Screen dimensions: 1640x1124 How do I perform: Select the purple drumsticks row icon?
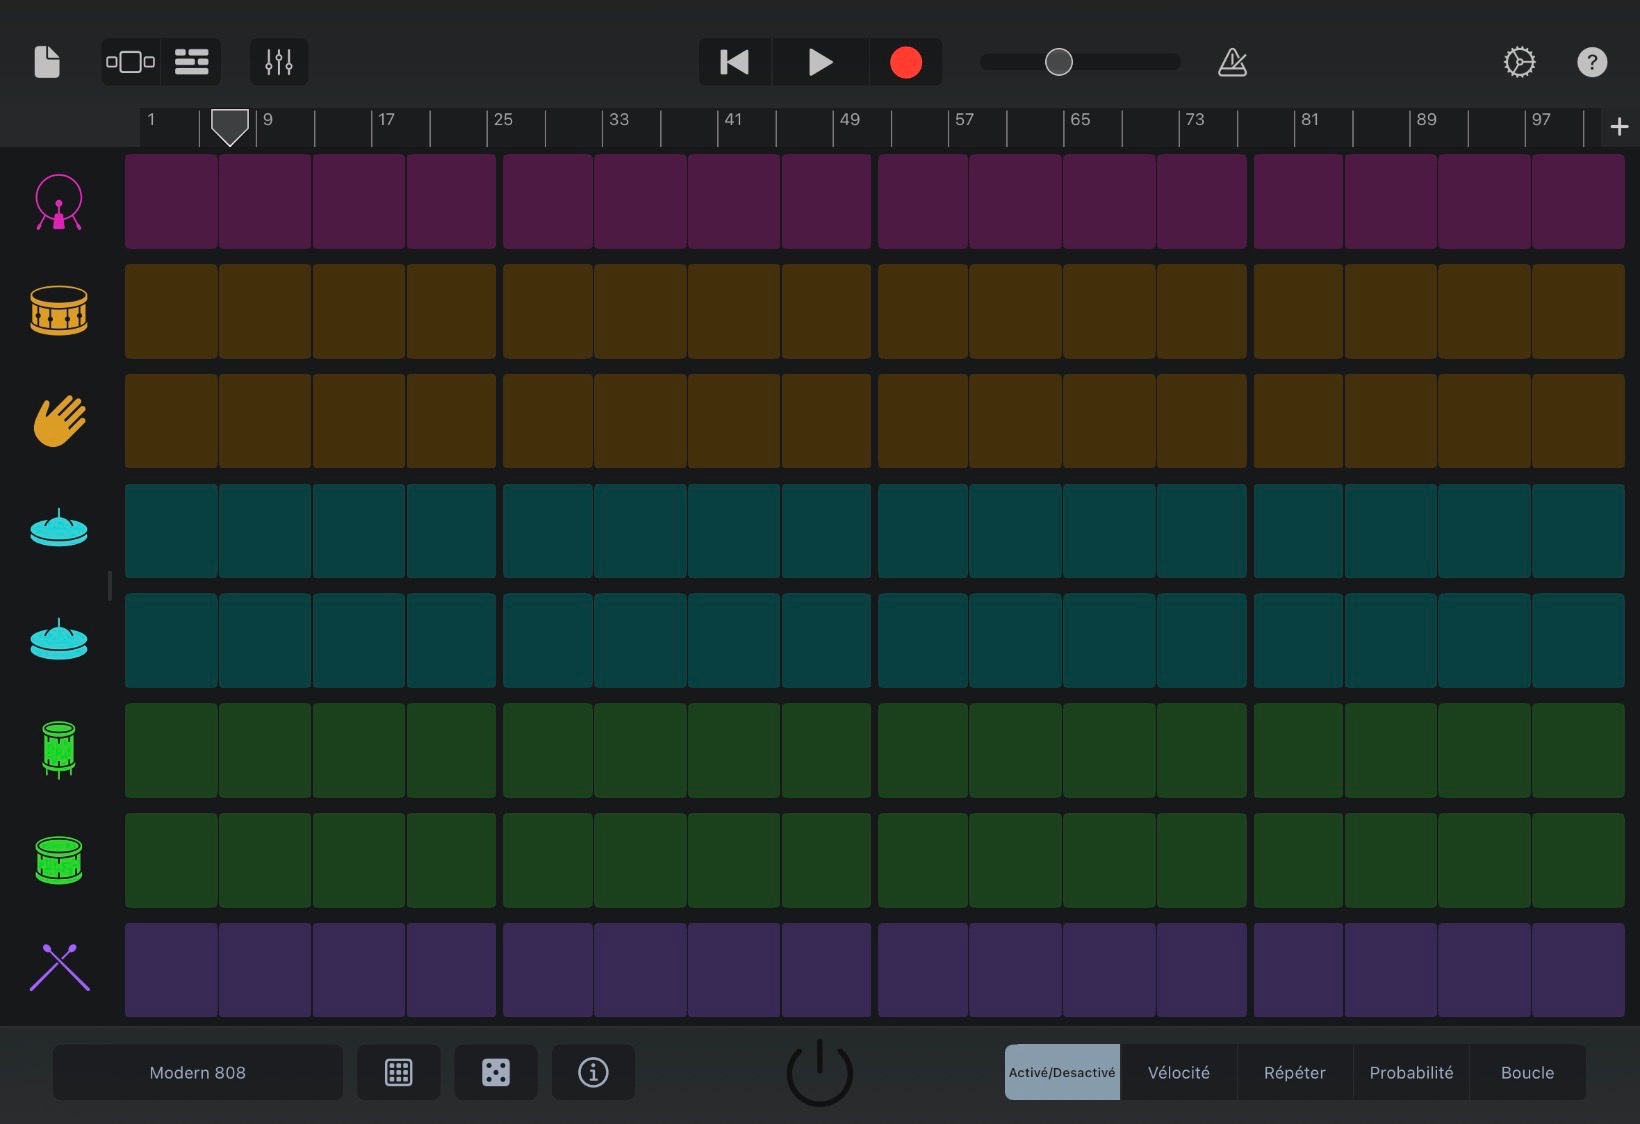(x=59, y=967)
